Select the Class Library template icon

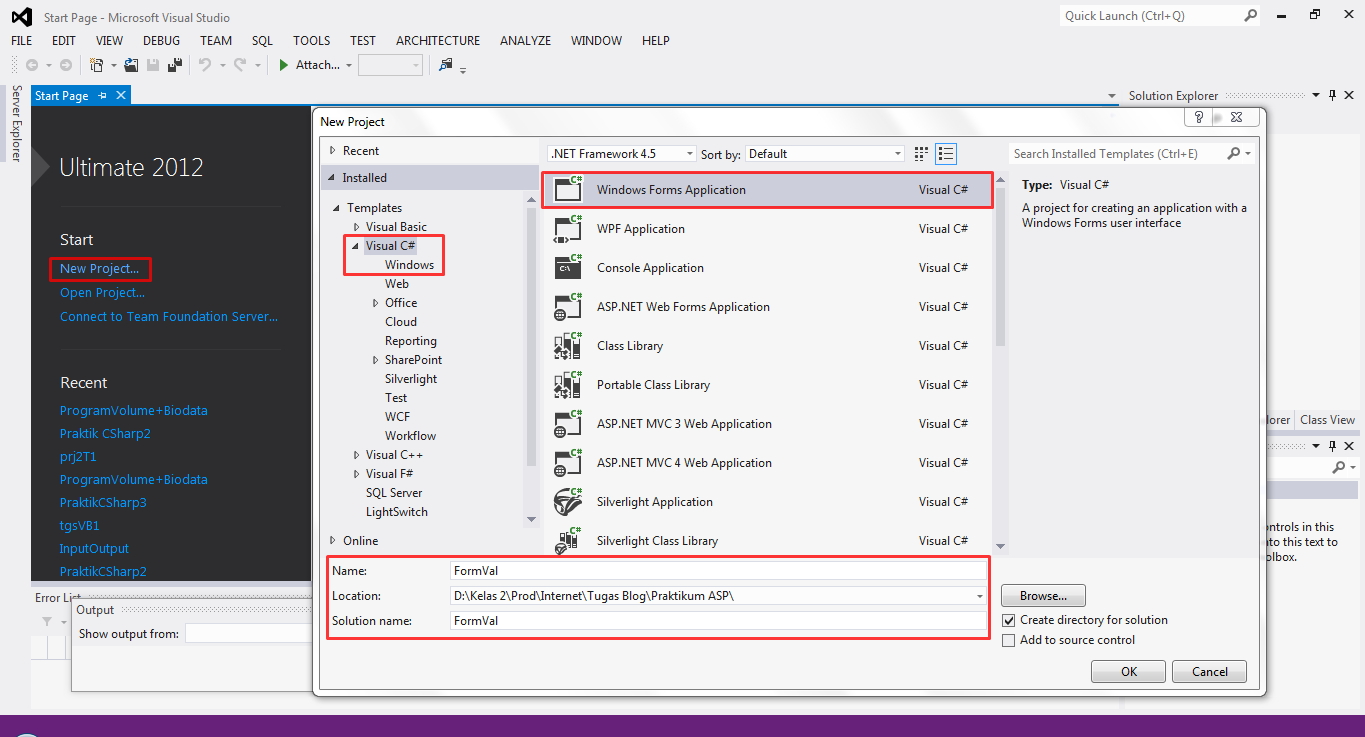(x=568, y=346)
